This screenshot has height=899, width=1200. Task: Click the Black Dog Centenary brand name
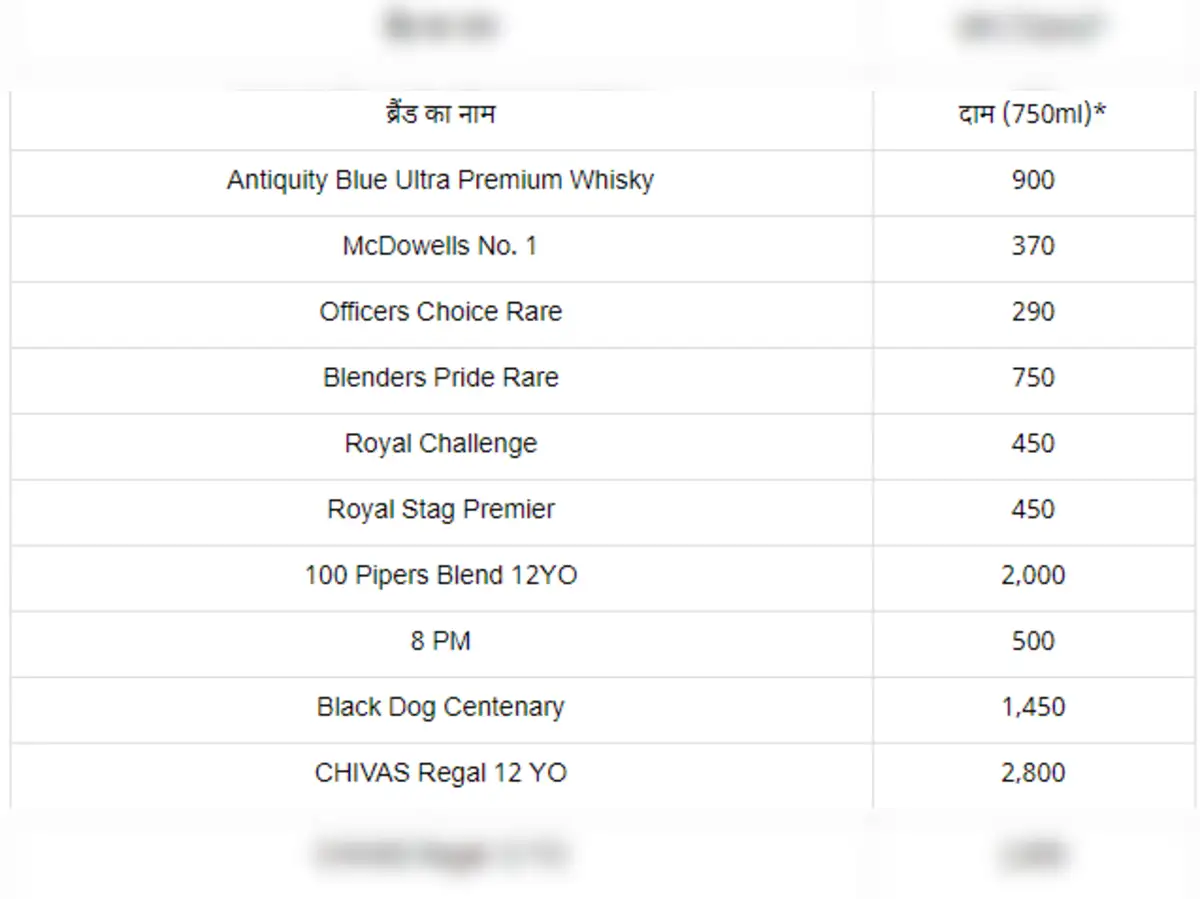coord(440,708)
